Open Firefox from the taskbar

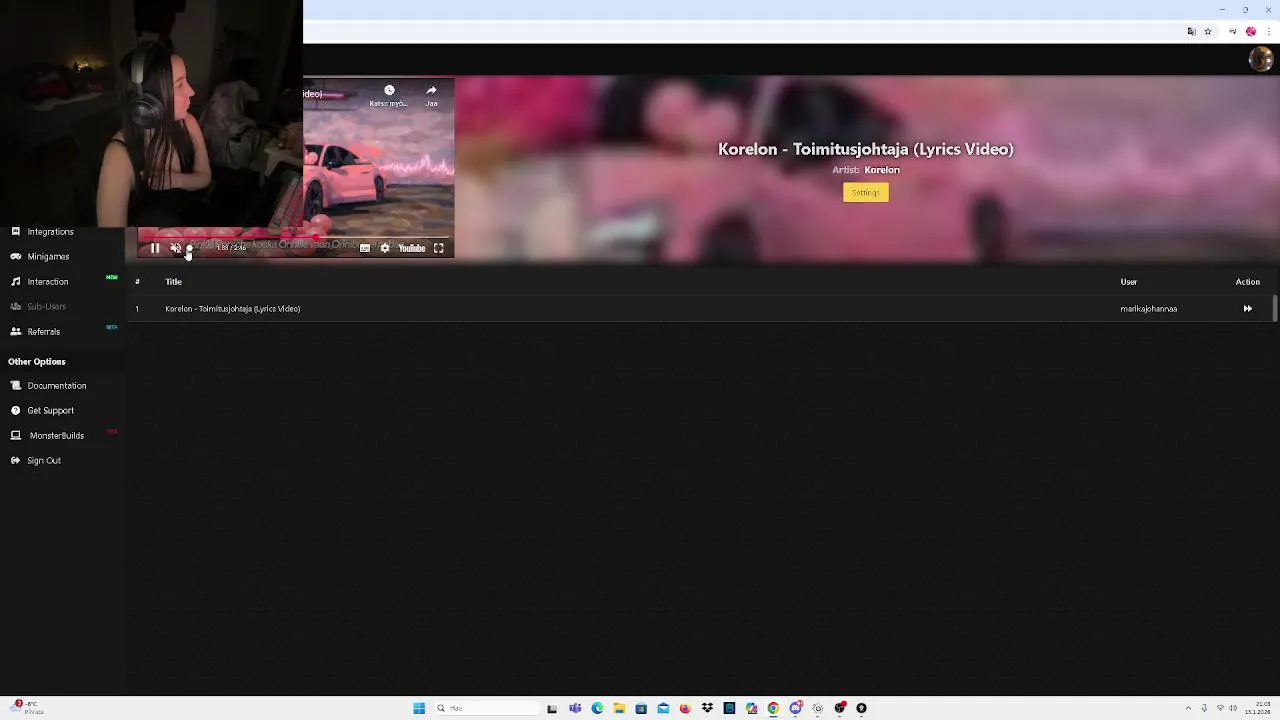point(685,708)
